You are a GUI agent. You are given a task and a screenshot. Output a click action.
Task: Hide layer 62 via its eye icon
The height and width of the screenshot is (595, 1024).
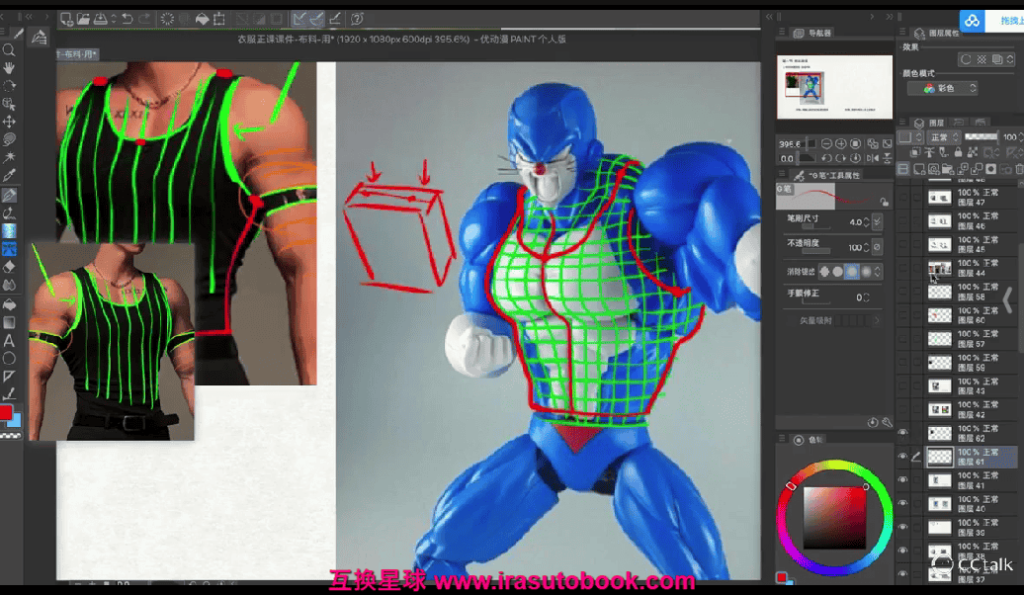(903, 432)
